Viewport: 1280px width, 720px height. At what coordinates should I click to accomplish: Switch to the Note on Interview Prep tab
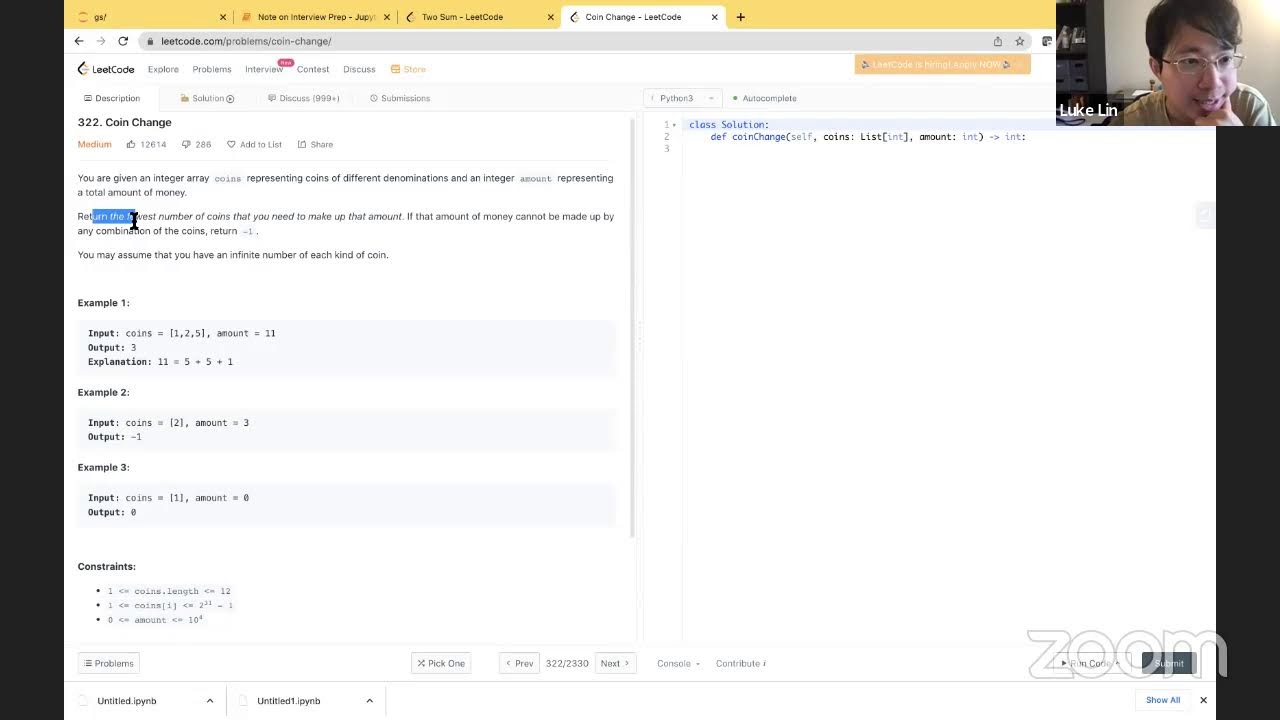point(316,17)
